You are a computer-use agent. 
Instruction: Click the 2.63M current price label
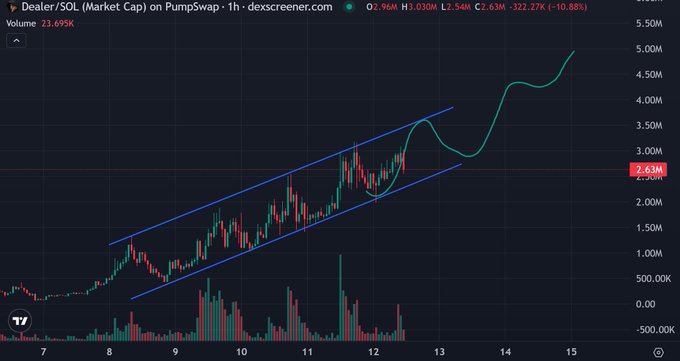[x=648, y=170]
